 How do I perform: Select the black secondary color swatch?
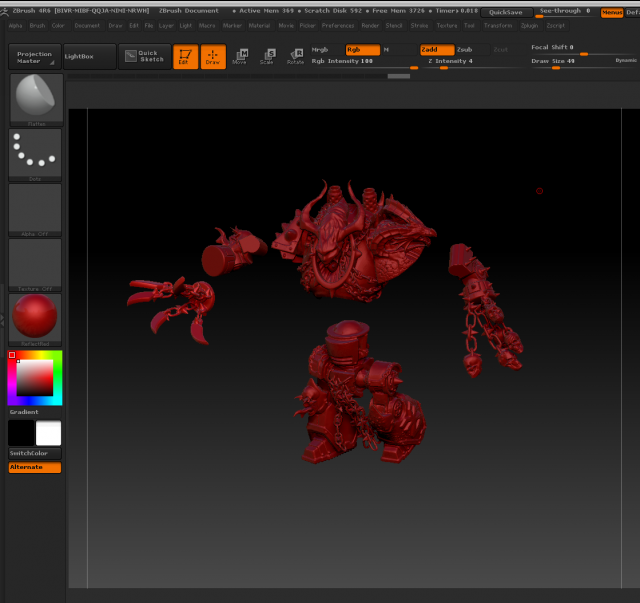[21, 433]
